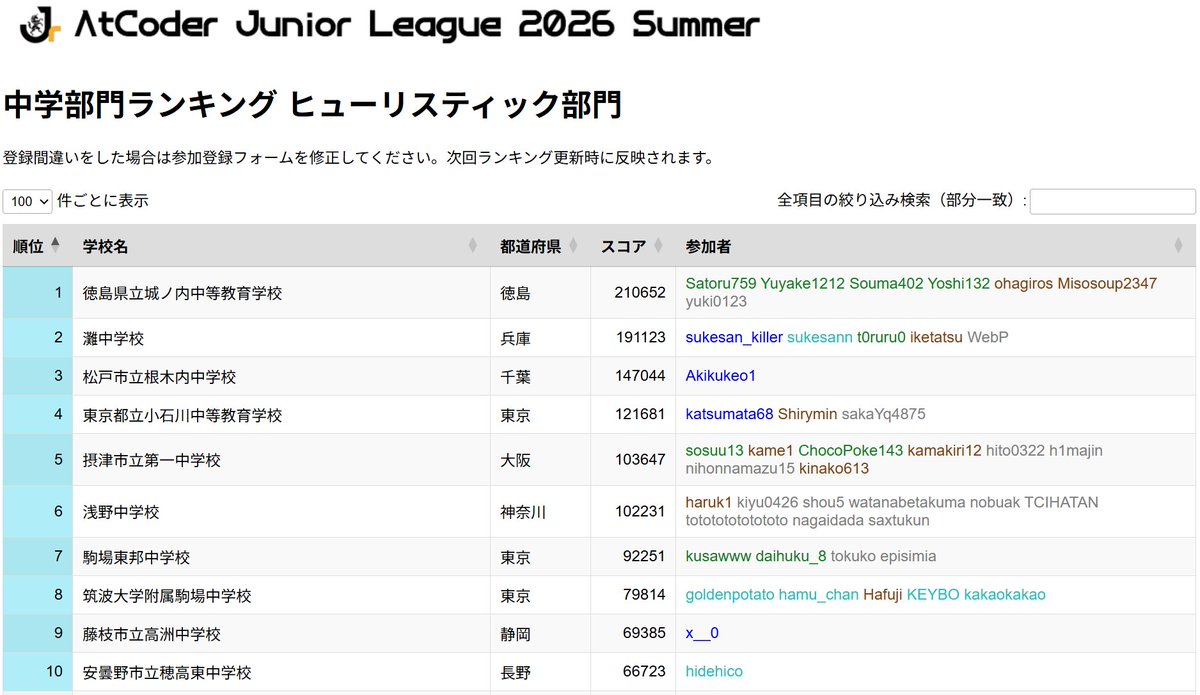
Task: Open participant iketatsu profile
Action: (x=936, y=337)
